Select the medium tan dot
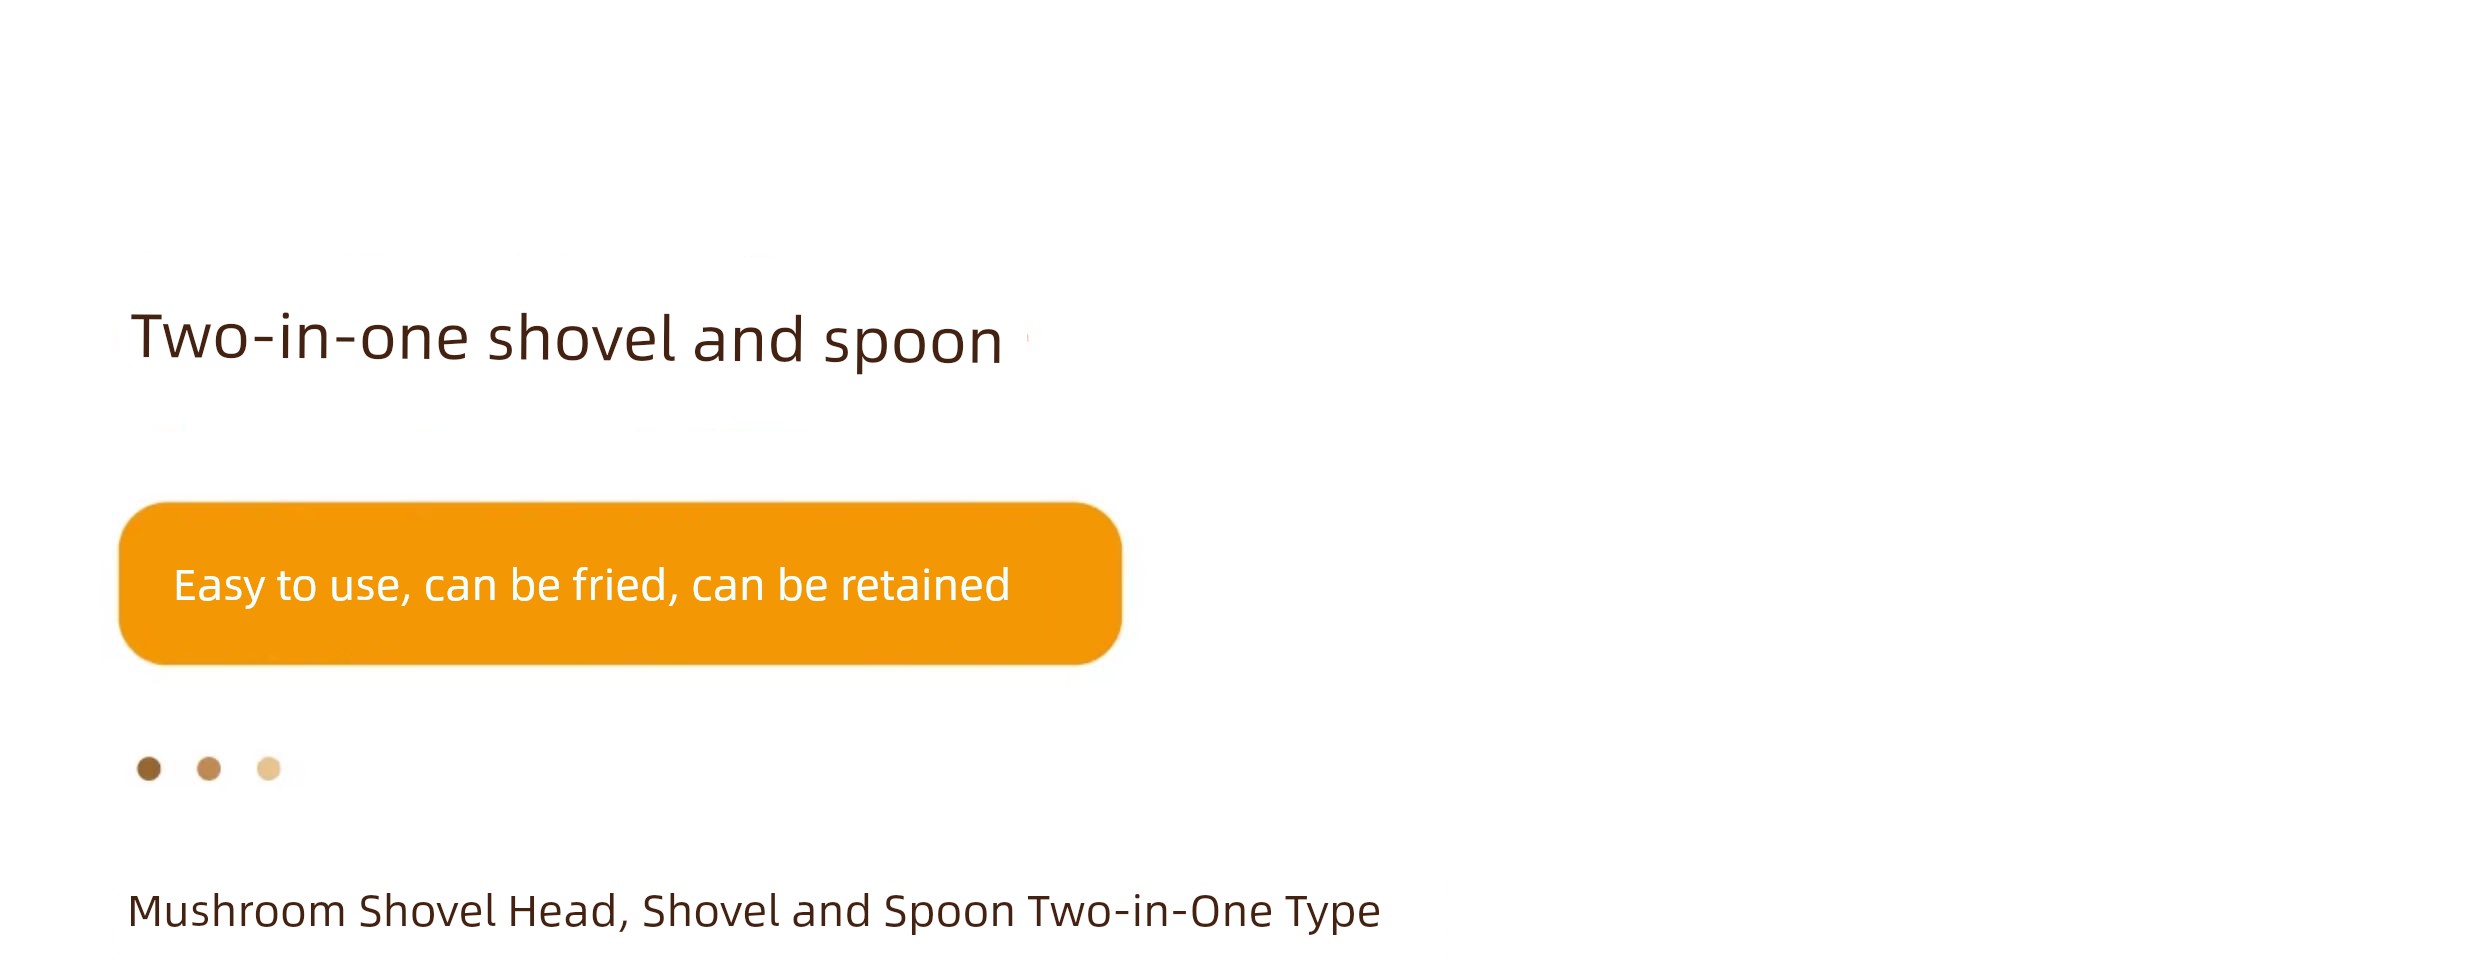This screenshot has width=2480, height=960. [x=209, y=768]
